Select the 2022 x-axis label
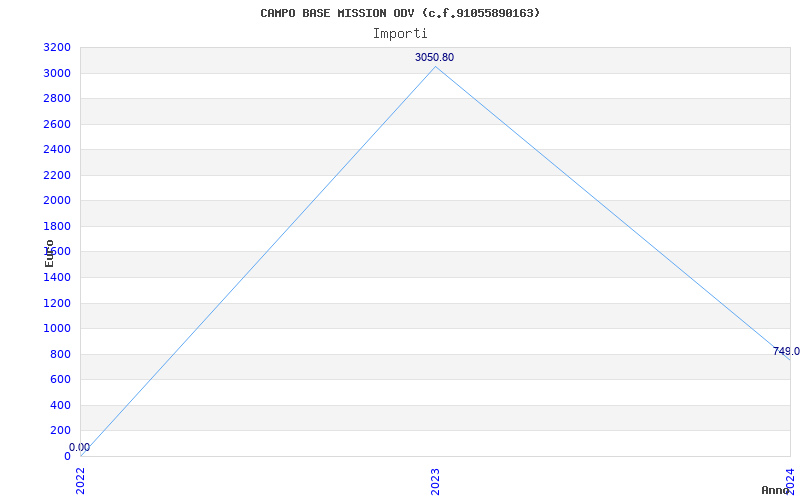800x500 pixels. 81,482
